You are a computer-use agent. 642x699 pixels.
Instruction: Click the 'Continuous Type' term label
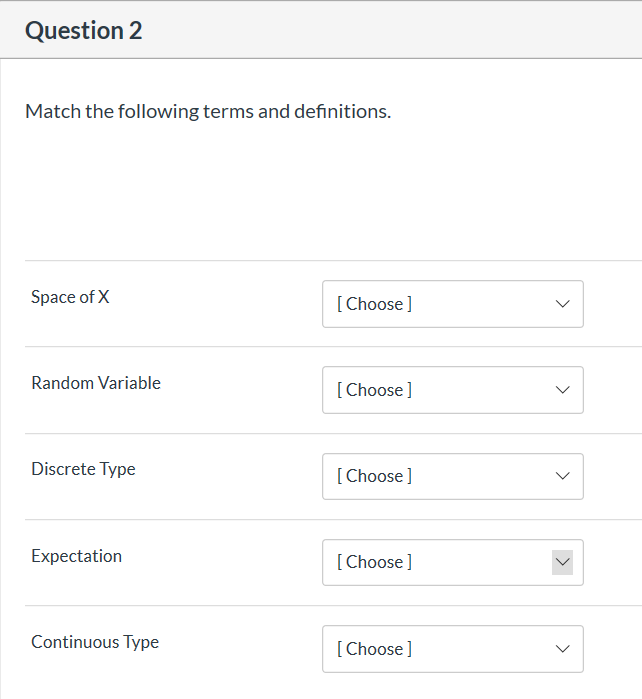click(95, 642)
